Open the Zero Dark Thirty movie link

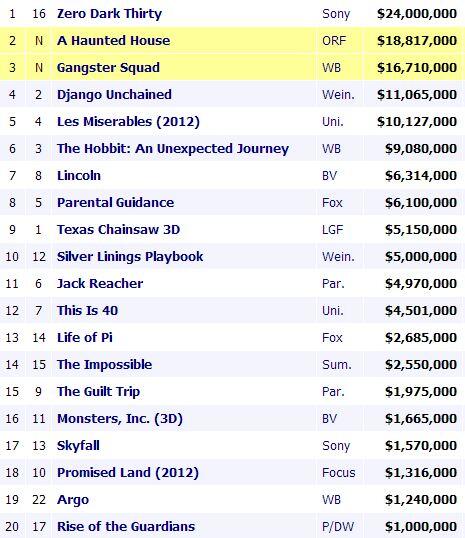pyautogui.click(x=109, y=14)
